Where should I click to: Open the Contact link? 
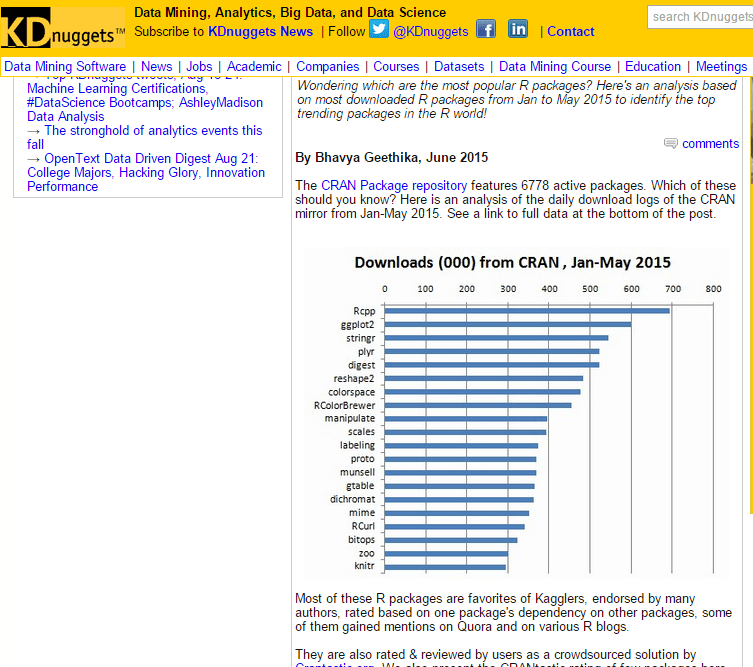tap(571, 32)
